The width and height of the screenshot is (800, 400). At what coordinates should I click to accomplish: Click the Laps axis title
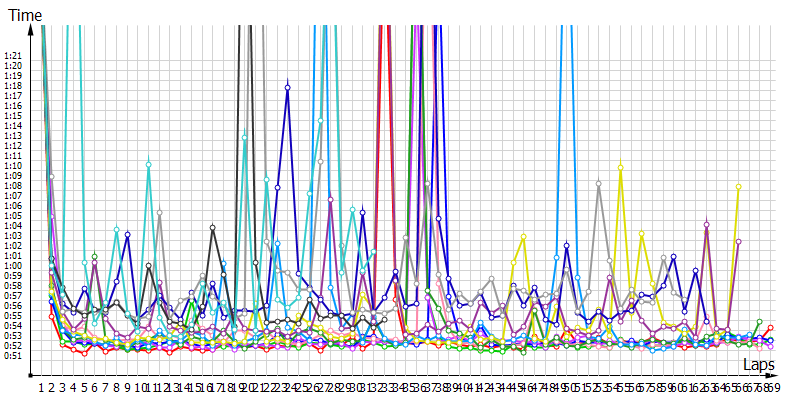tap(759, 365)
